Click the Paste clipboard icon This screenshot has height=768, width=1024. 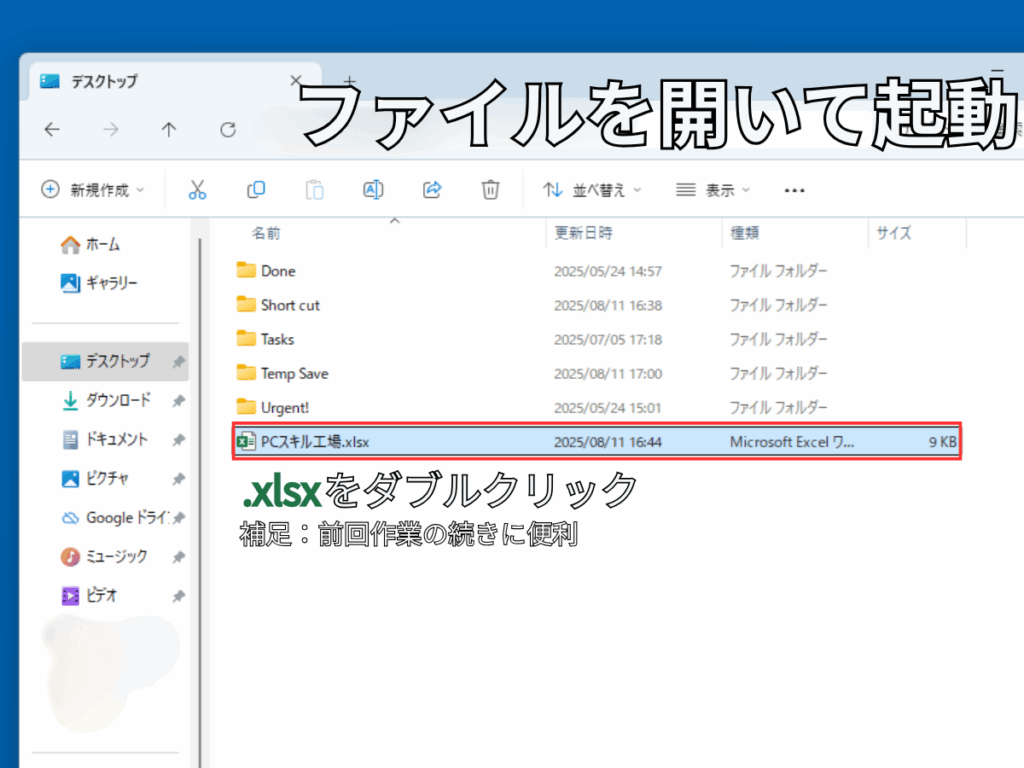[x=314, y=190]
